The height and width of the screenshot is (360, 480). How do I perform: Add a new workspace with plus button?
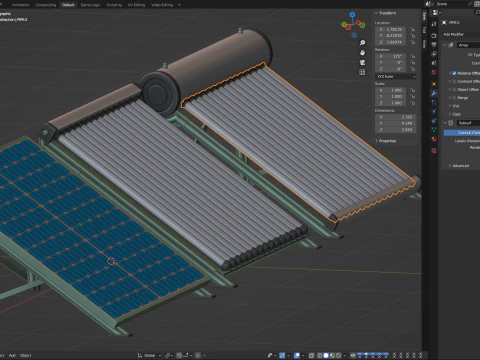pyautogui.click(x=179, y=5)
